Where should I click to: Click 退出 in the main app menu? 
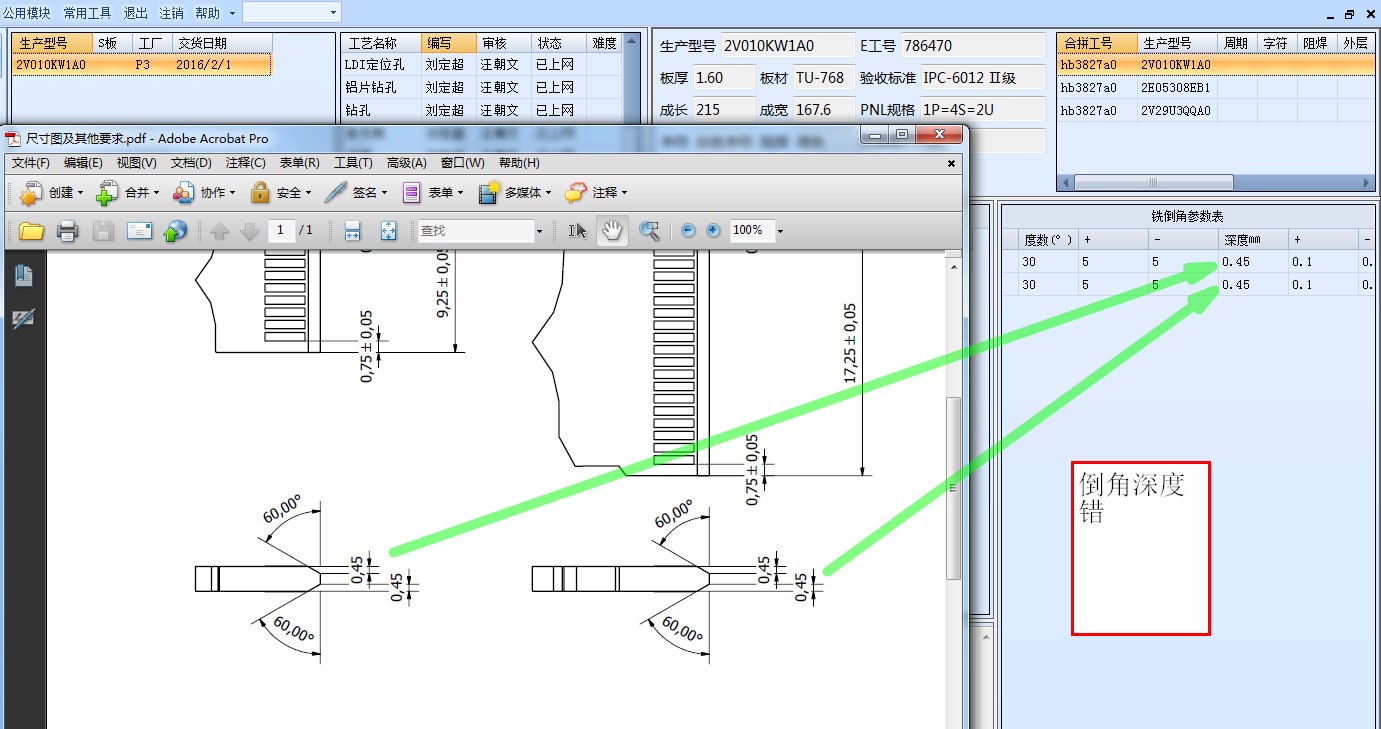click(x=135, y=13)
